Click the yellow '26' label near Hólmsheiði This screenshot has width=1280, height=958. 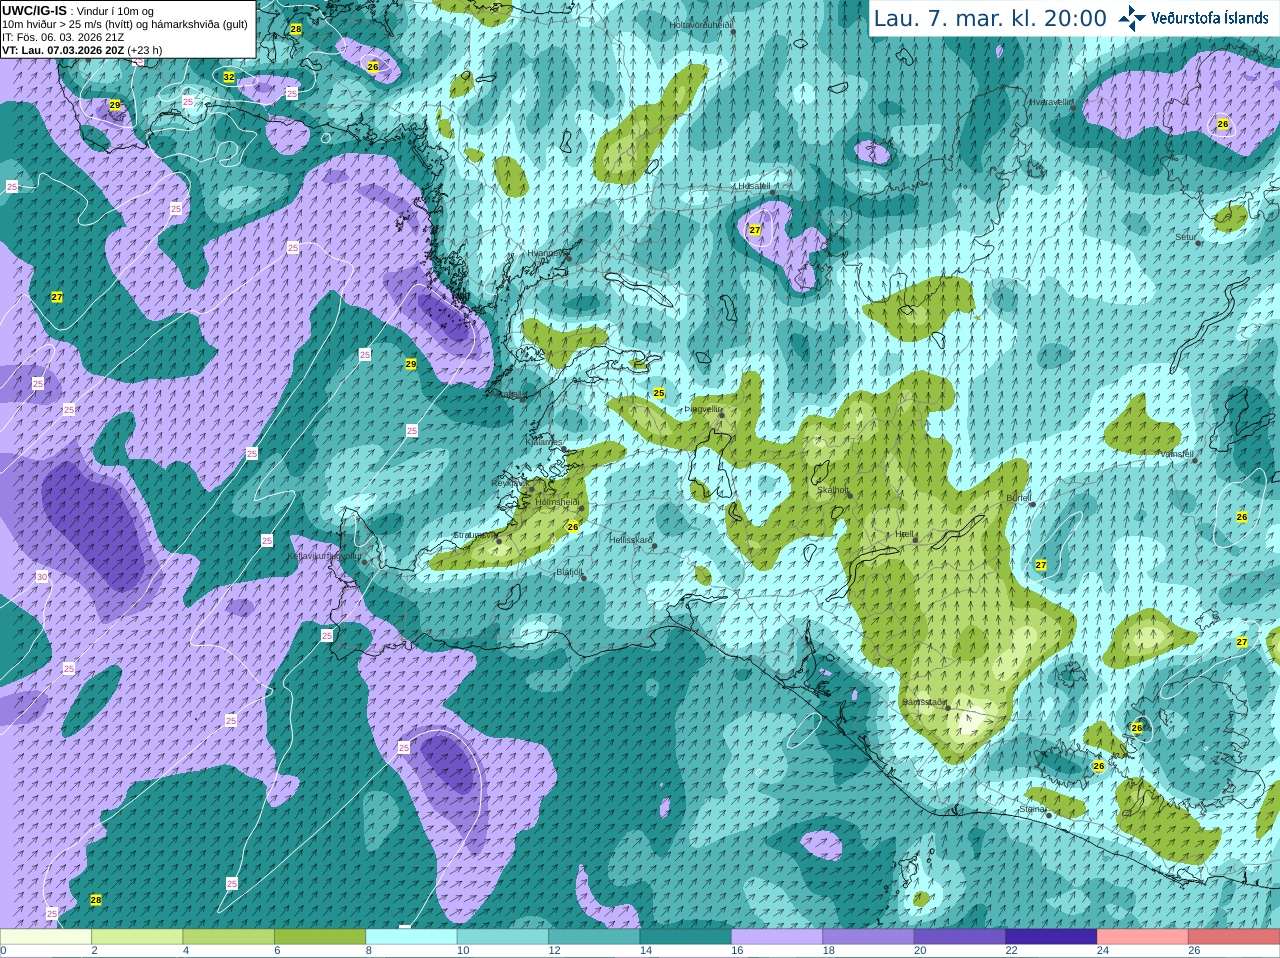573,527
